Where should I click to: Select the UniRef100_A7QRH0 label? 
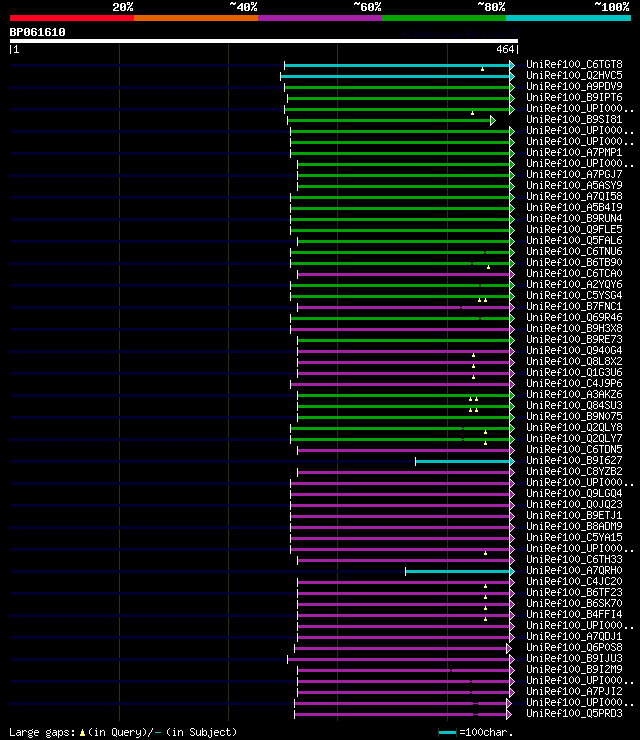(574, 571)
